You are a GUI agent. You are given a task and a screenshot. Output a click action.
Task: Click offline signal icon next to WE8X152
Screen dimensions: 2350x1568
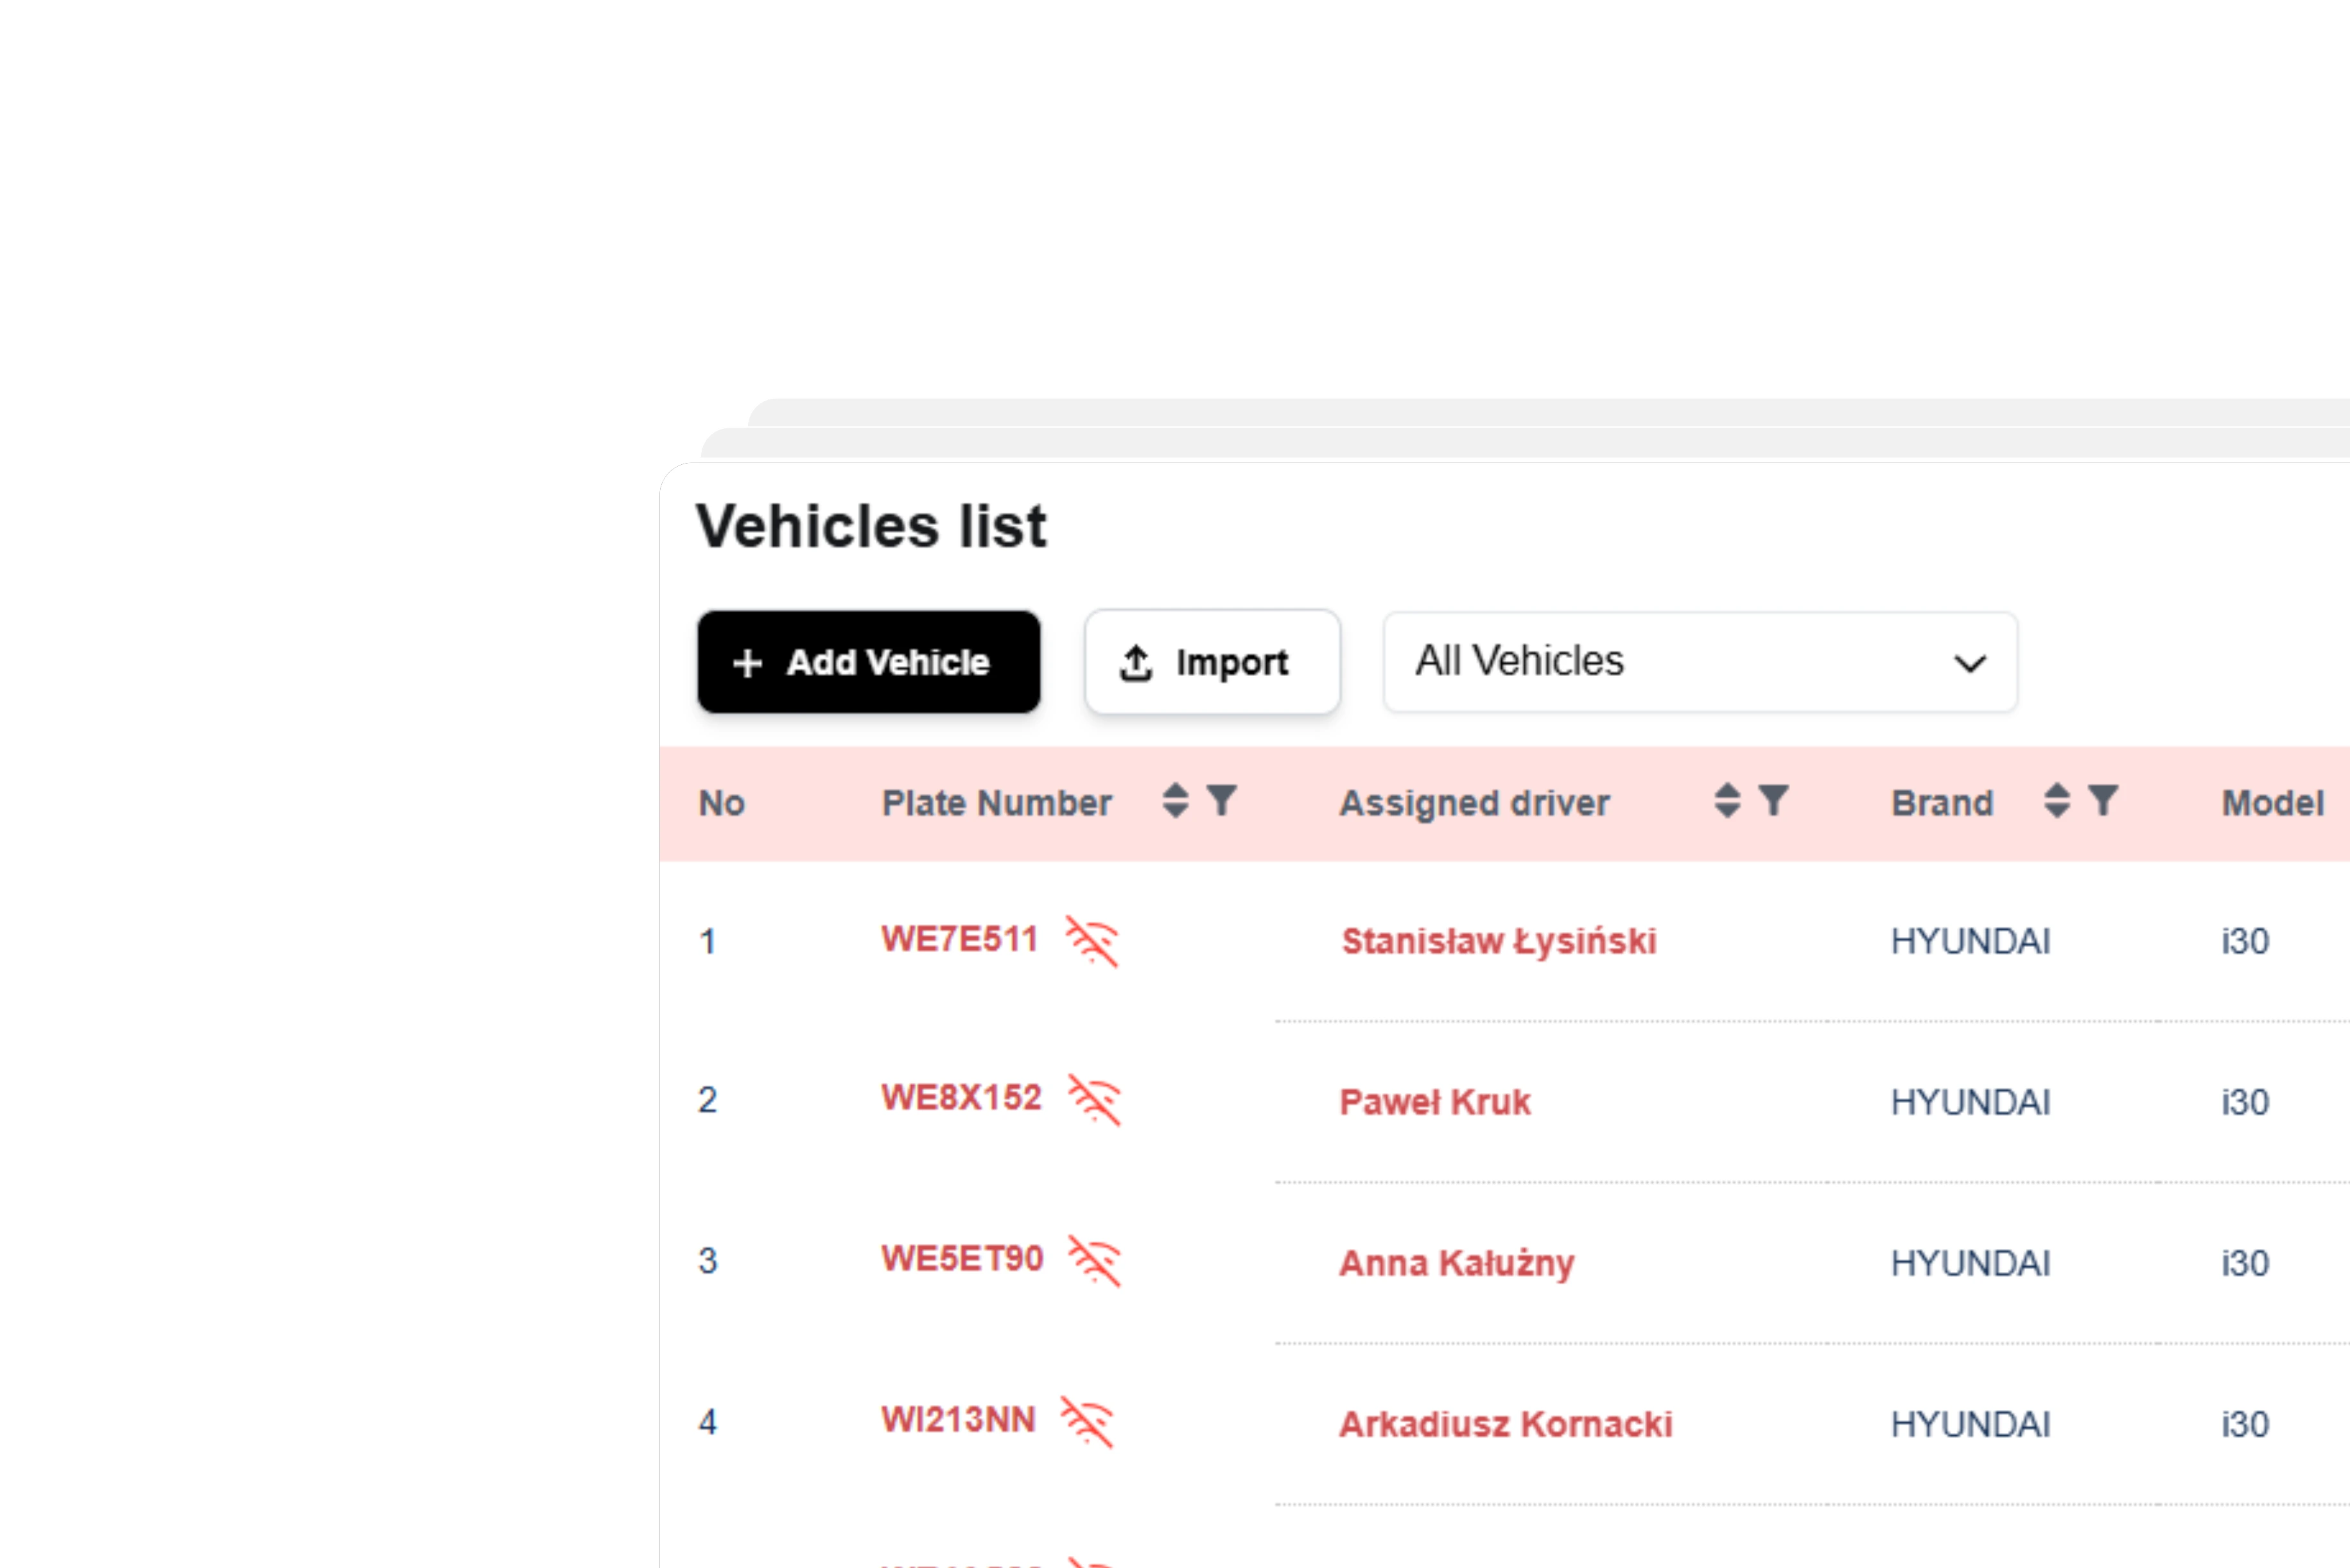pyautogui.click(x=1095, y=1100)
